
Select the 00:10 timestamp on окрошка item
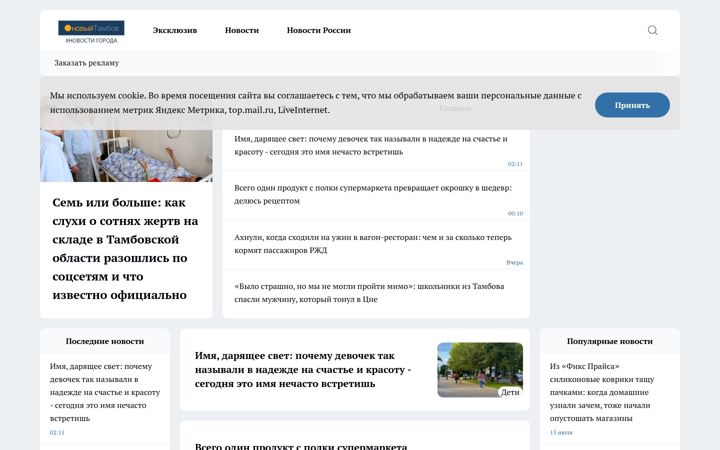pos(515,214)
